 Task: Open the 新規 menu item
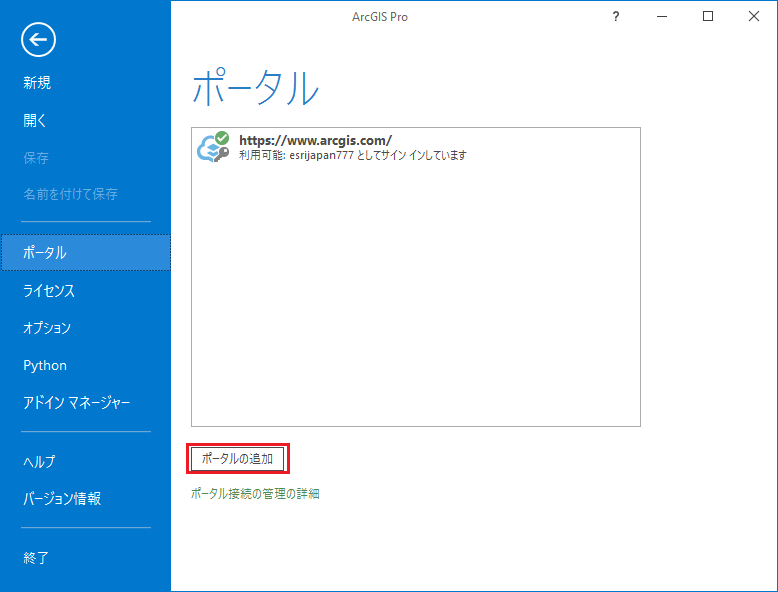click(37, 82)
